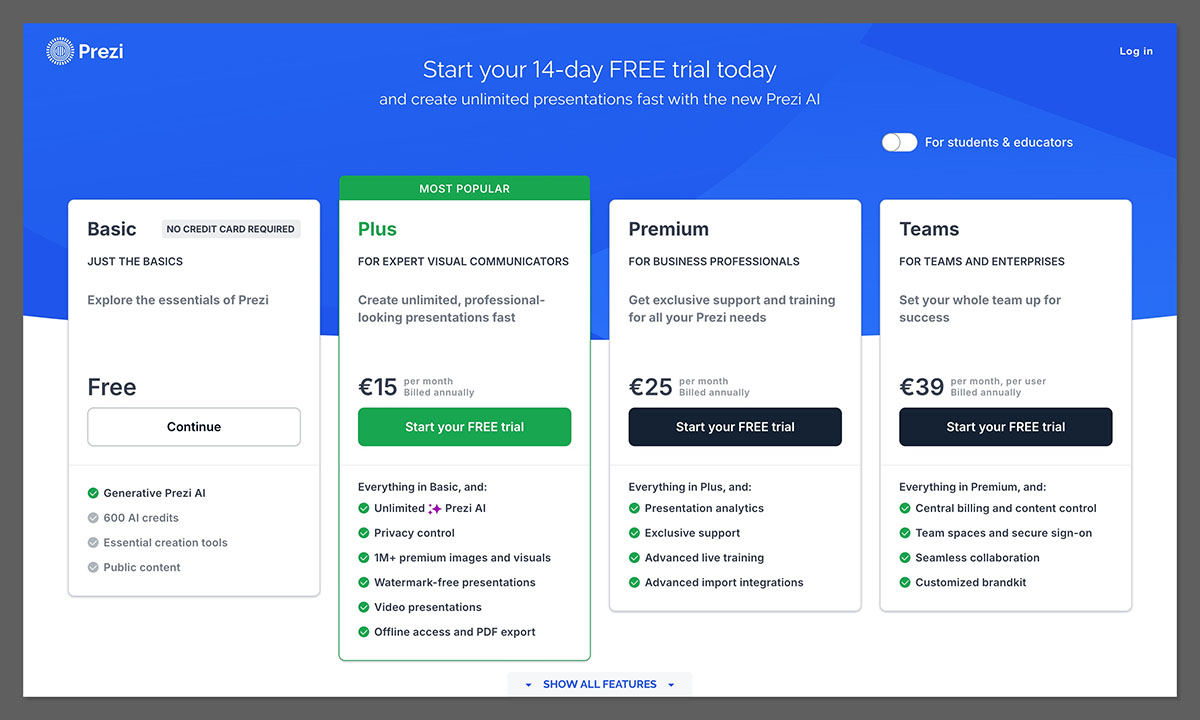Screen dimensions: 1200x720
Task: Click checkmark beside Advanced live training
Action: click(634, 557)
